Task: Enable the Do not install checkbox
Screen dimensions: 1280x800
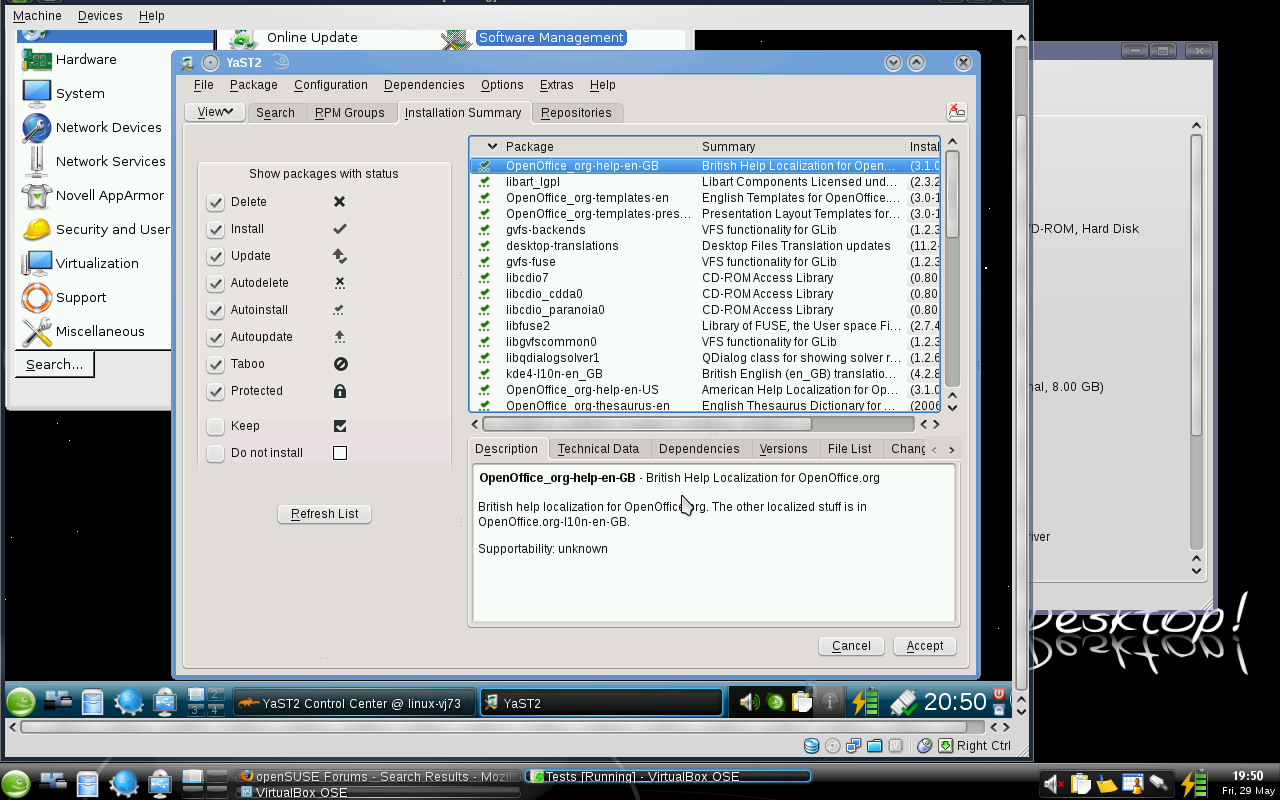Action: tap(216, 453)
